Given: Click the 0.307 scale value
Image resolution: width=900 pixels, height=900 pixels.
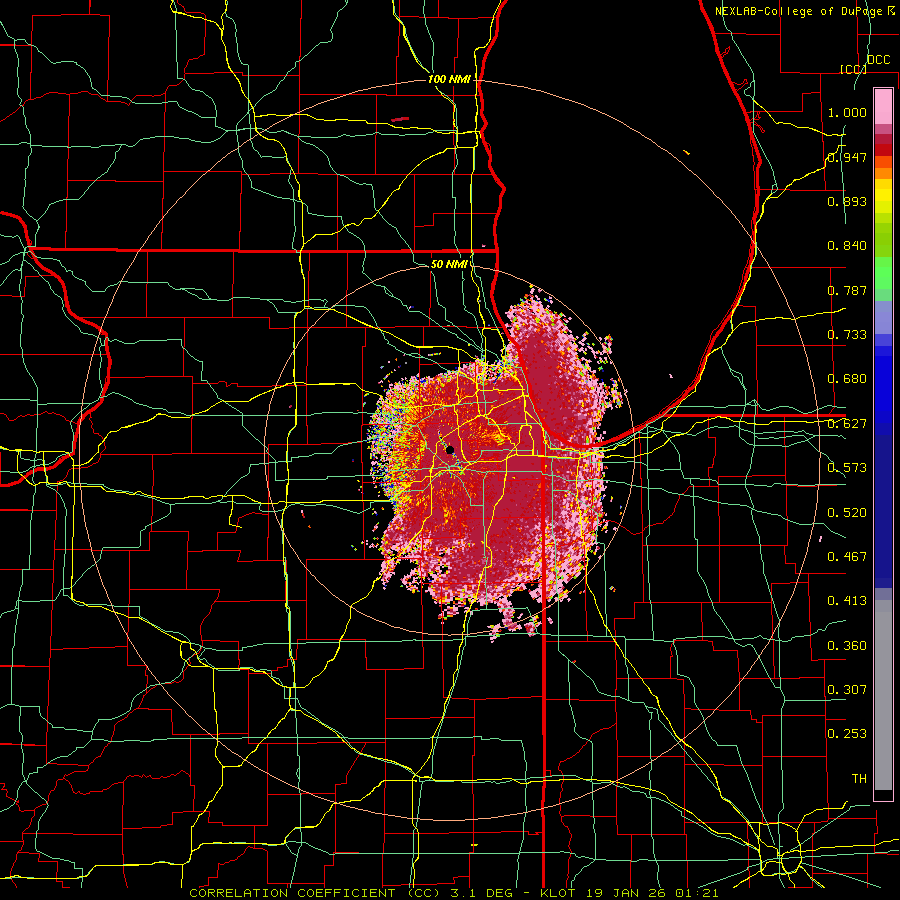Looking at the screenshot, I should tap(847, 689).
